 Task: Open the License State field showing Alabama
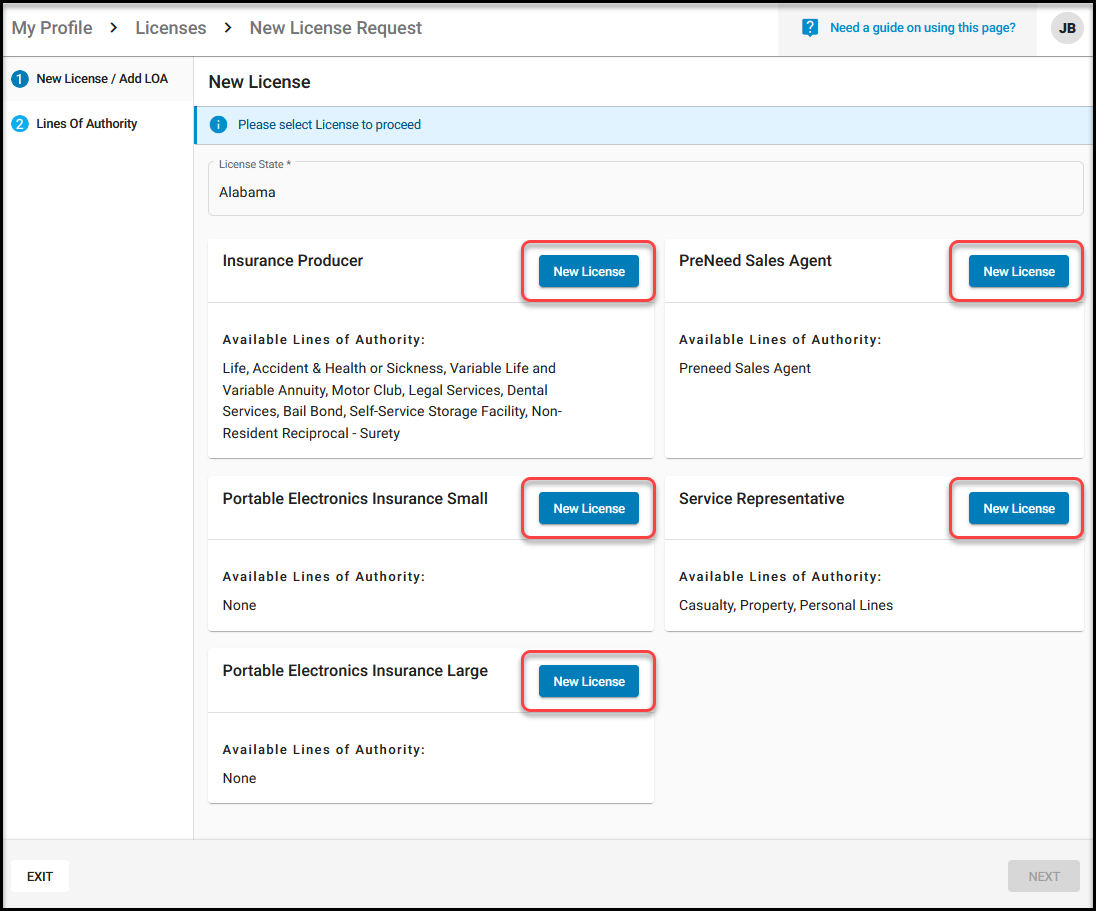point(646,189)
